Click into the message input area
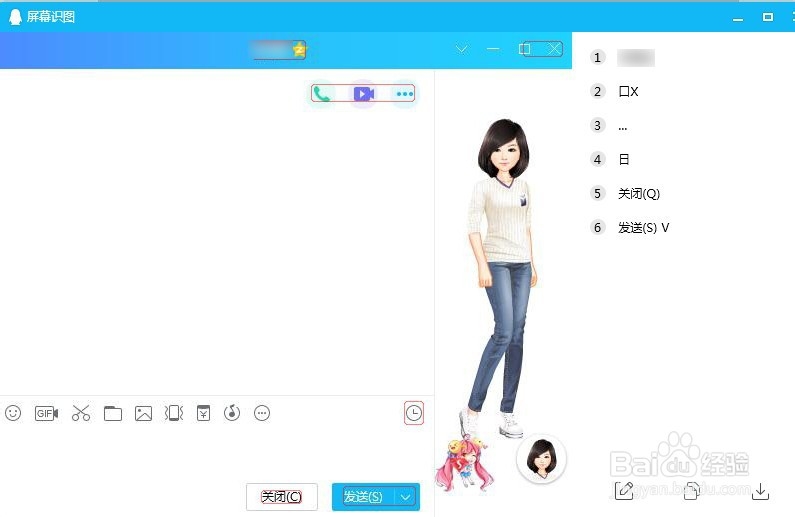Image resolution: width=795 pixels, height=517 pixels. click(x=217, y=454)
